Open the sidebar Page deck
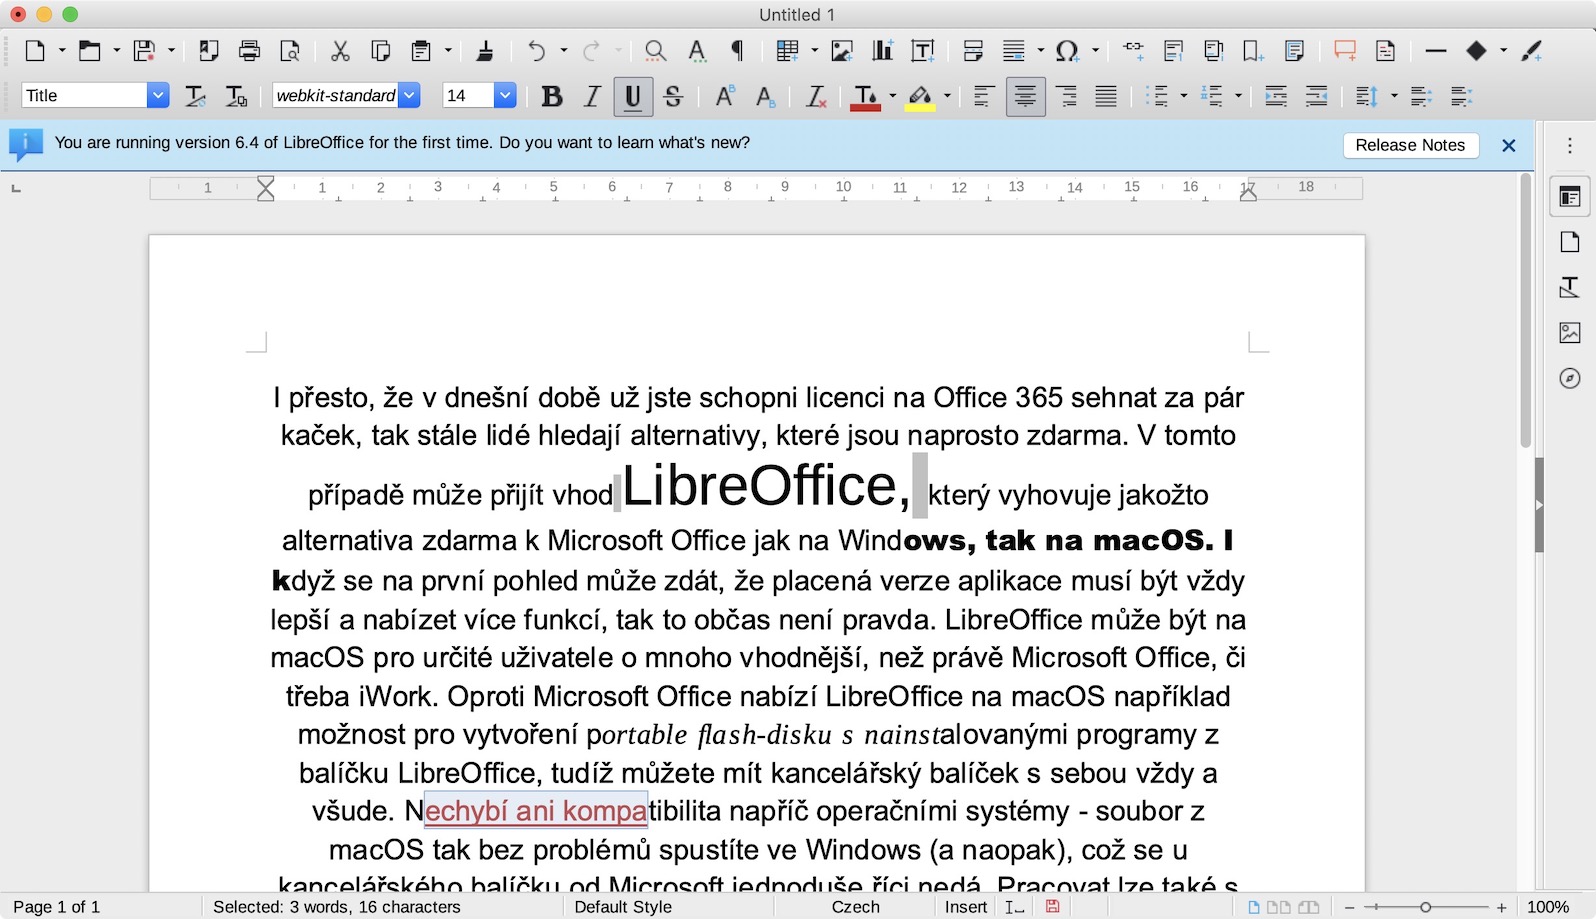The image size is (1596, 919). tap(1570, 242)
